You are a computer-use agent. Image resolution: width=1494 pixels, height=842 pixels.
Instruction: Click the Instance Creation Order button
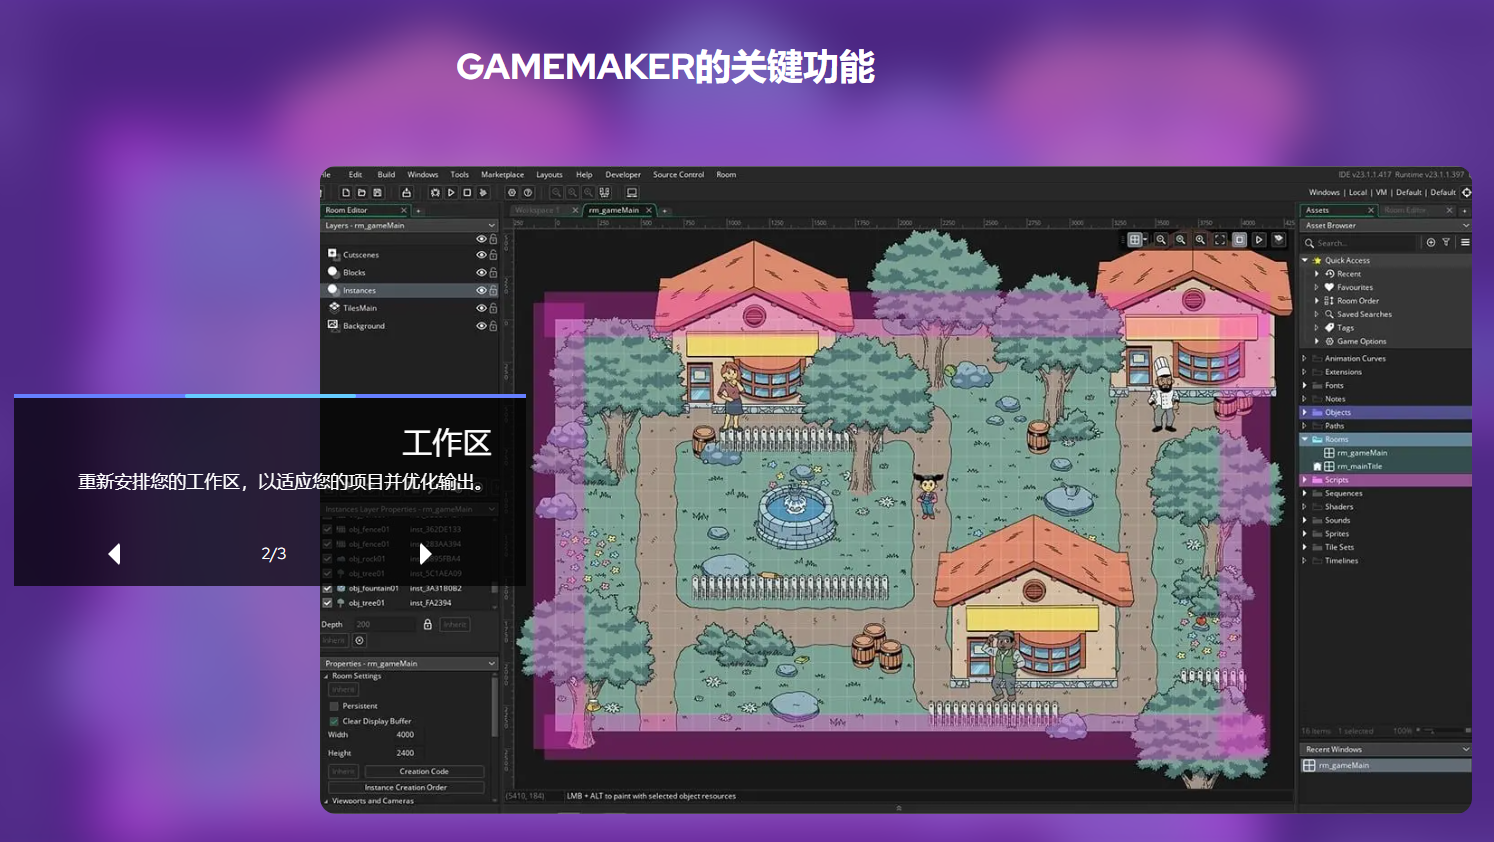click(x=406, y=787)
